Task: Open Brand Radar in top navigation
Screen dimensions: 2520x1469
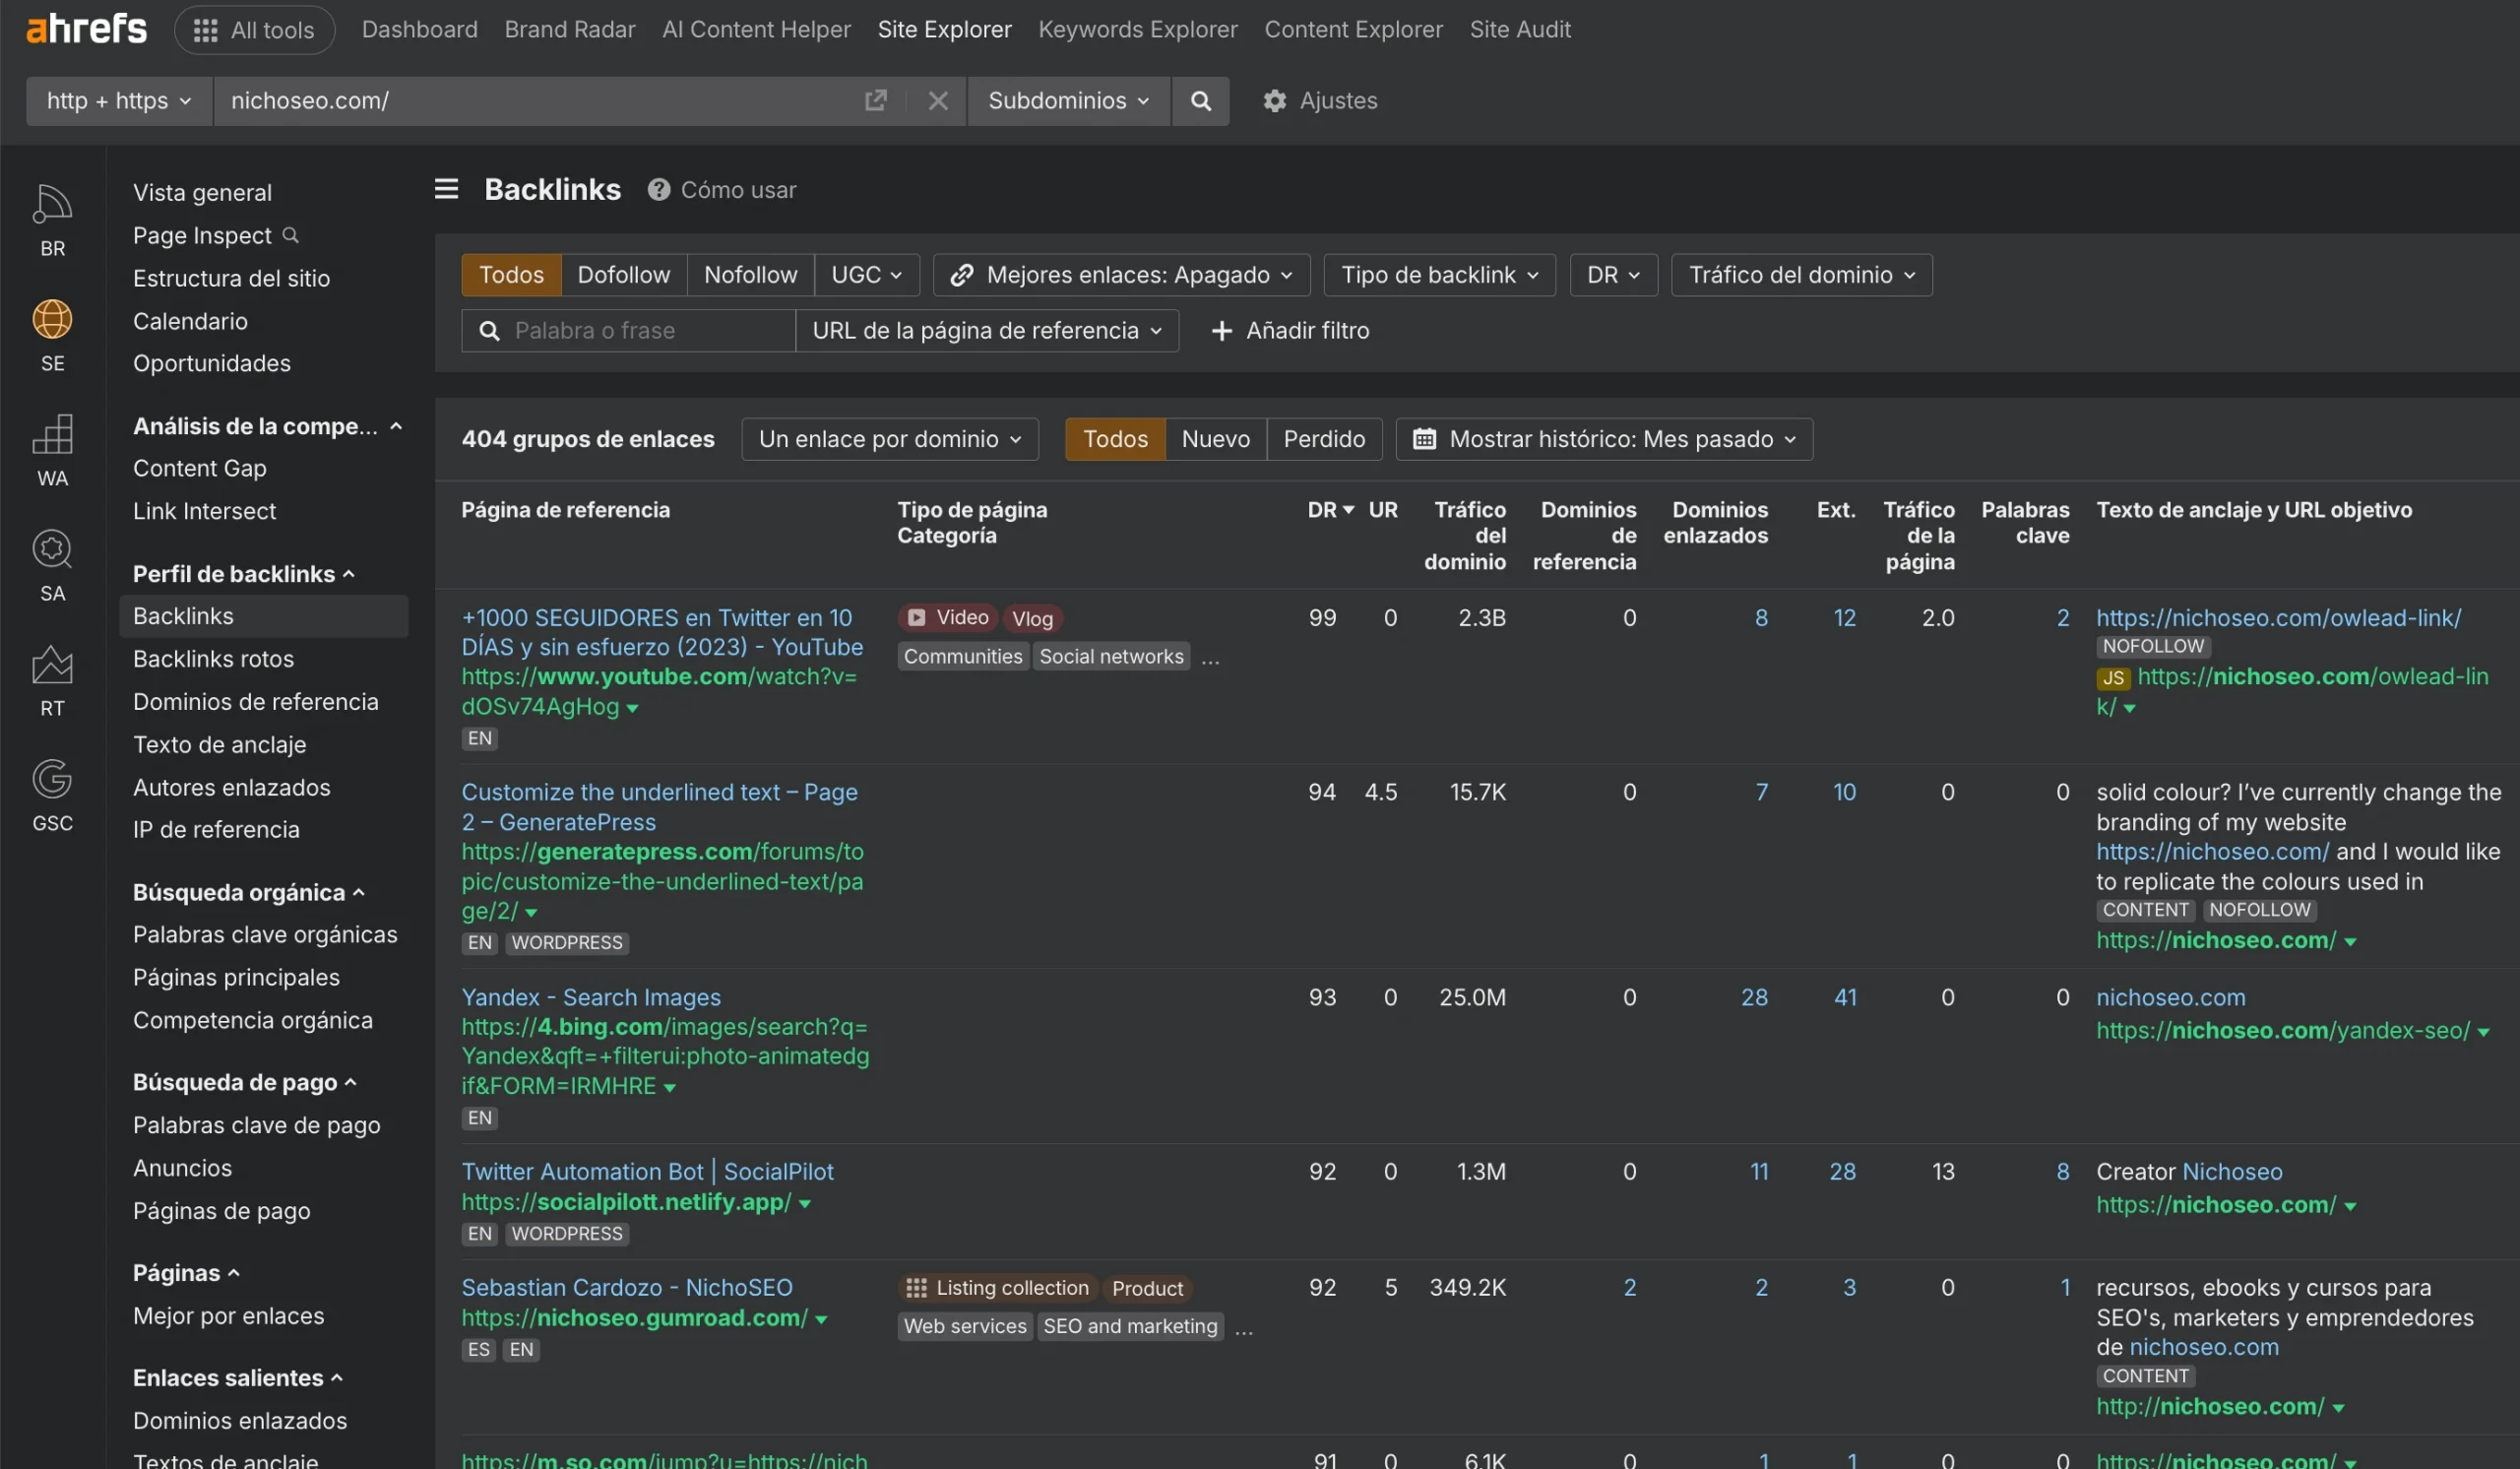Action: 570,30
